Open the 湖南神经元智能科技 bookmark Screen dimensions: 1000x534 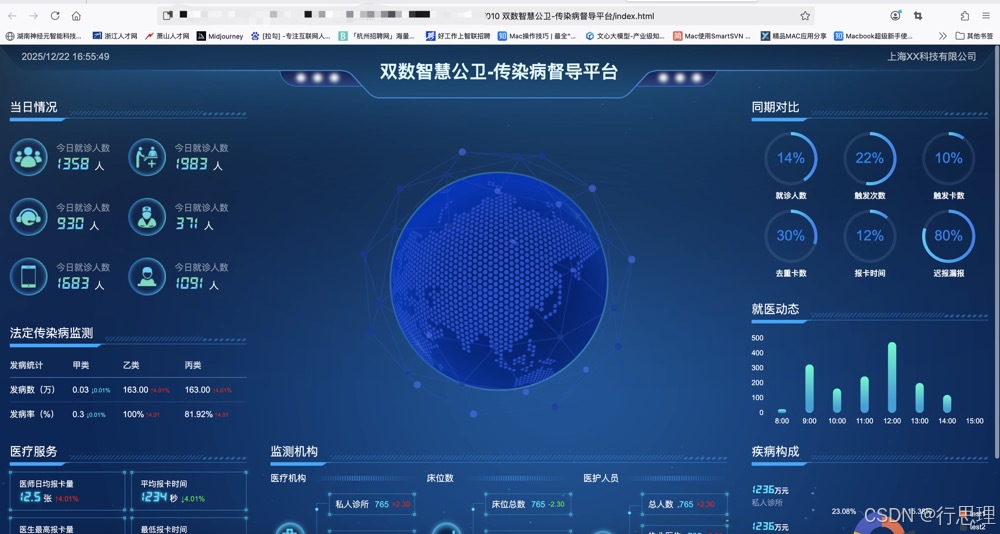43,36
